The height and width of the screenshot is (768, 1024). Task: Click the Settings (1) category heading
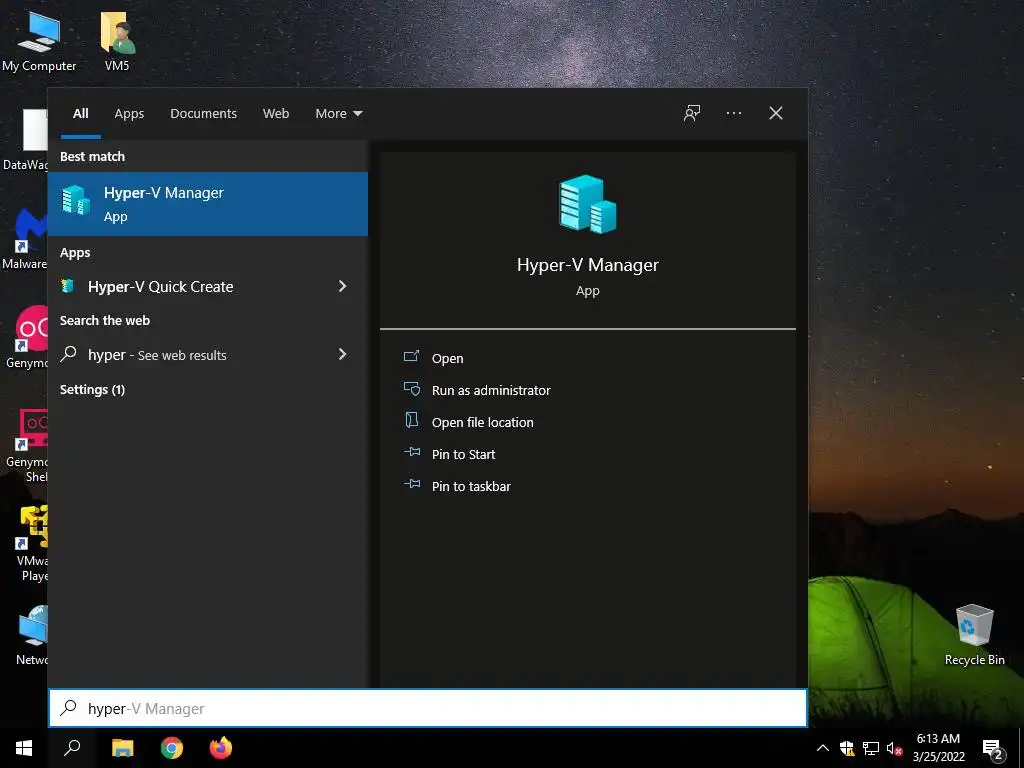pos(92,389)
